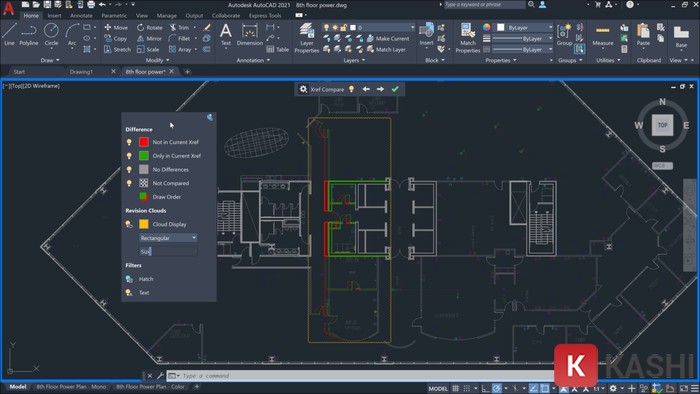This screenshot has width=700, height=394.
Task: Pin the Xref Compare settings panel
Action: click(210, 117)
